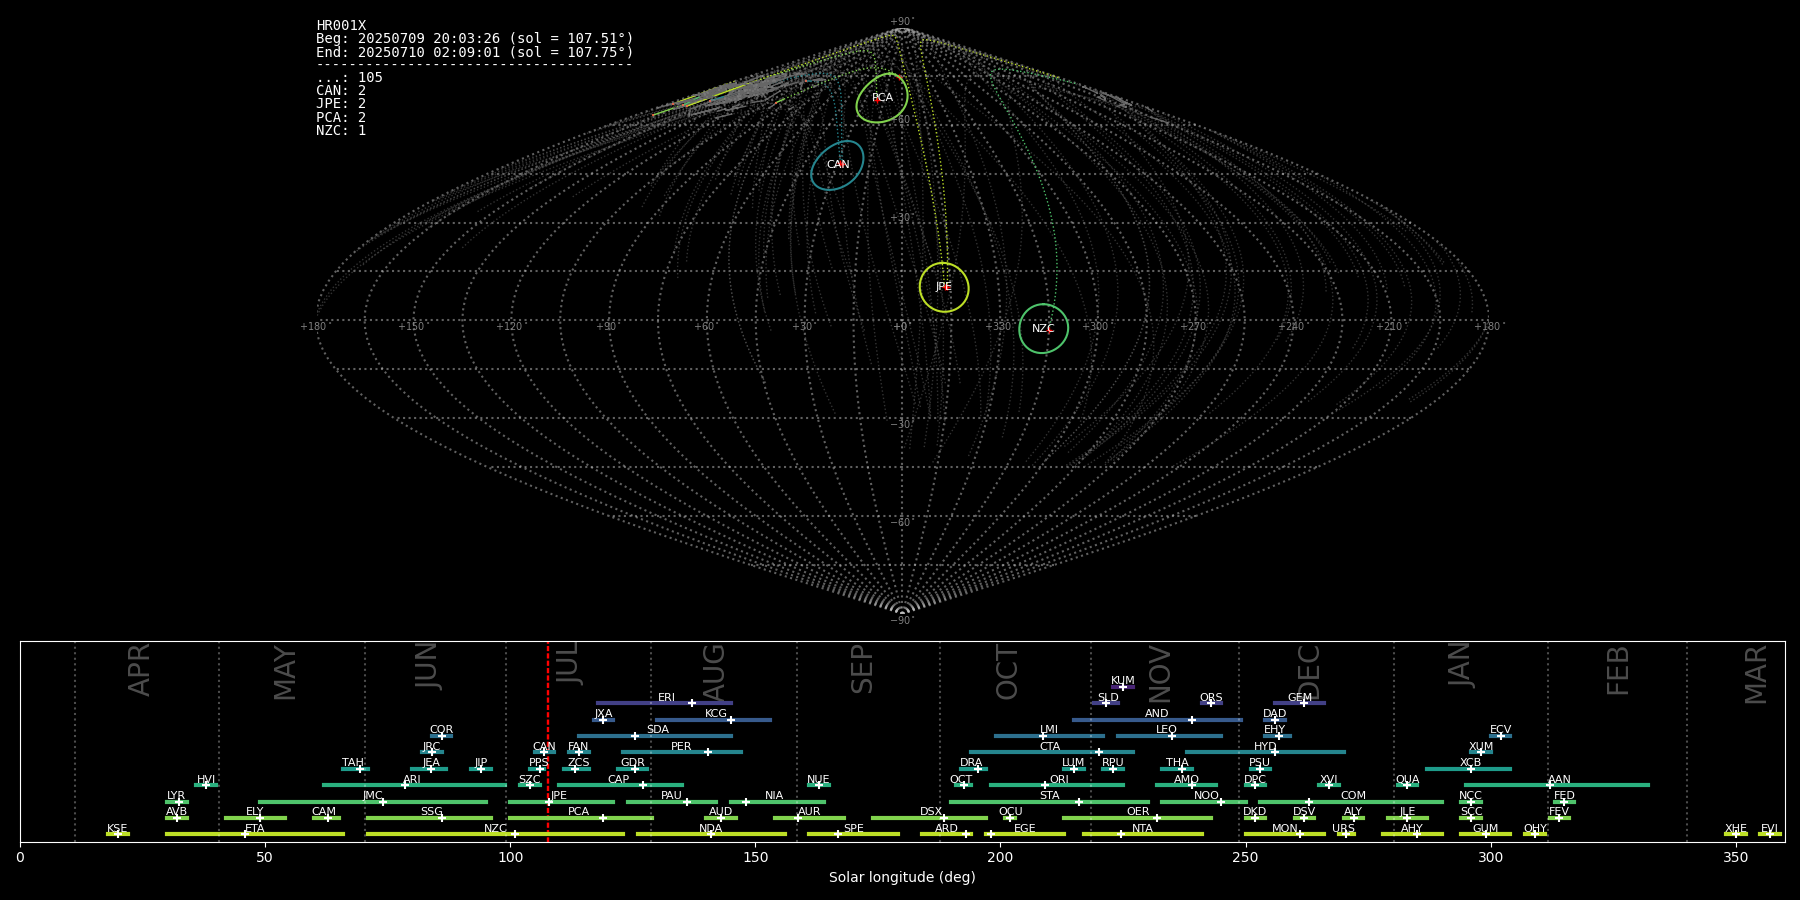The height and width of the screenshot is (900, 1800).
Task: Select the ERI shower bar in timeline
Action: point(664,703)
